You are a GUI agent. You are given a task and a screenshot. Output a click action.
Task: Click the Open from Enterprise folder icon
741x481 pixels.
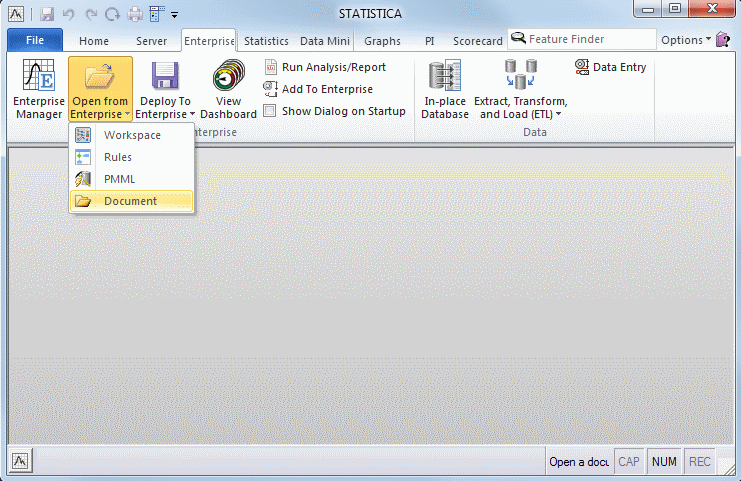(100, 76)
